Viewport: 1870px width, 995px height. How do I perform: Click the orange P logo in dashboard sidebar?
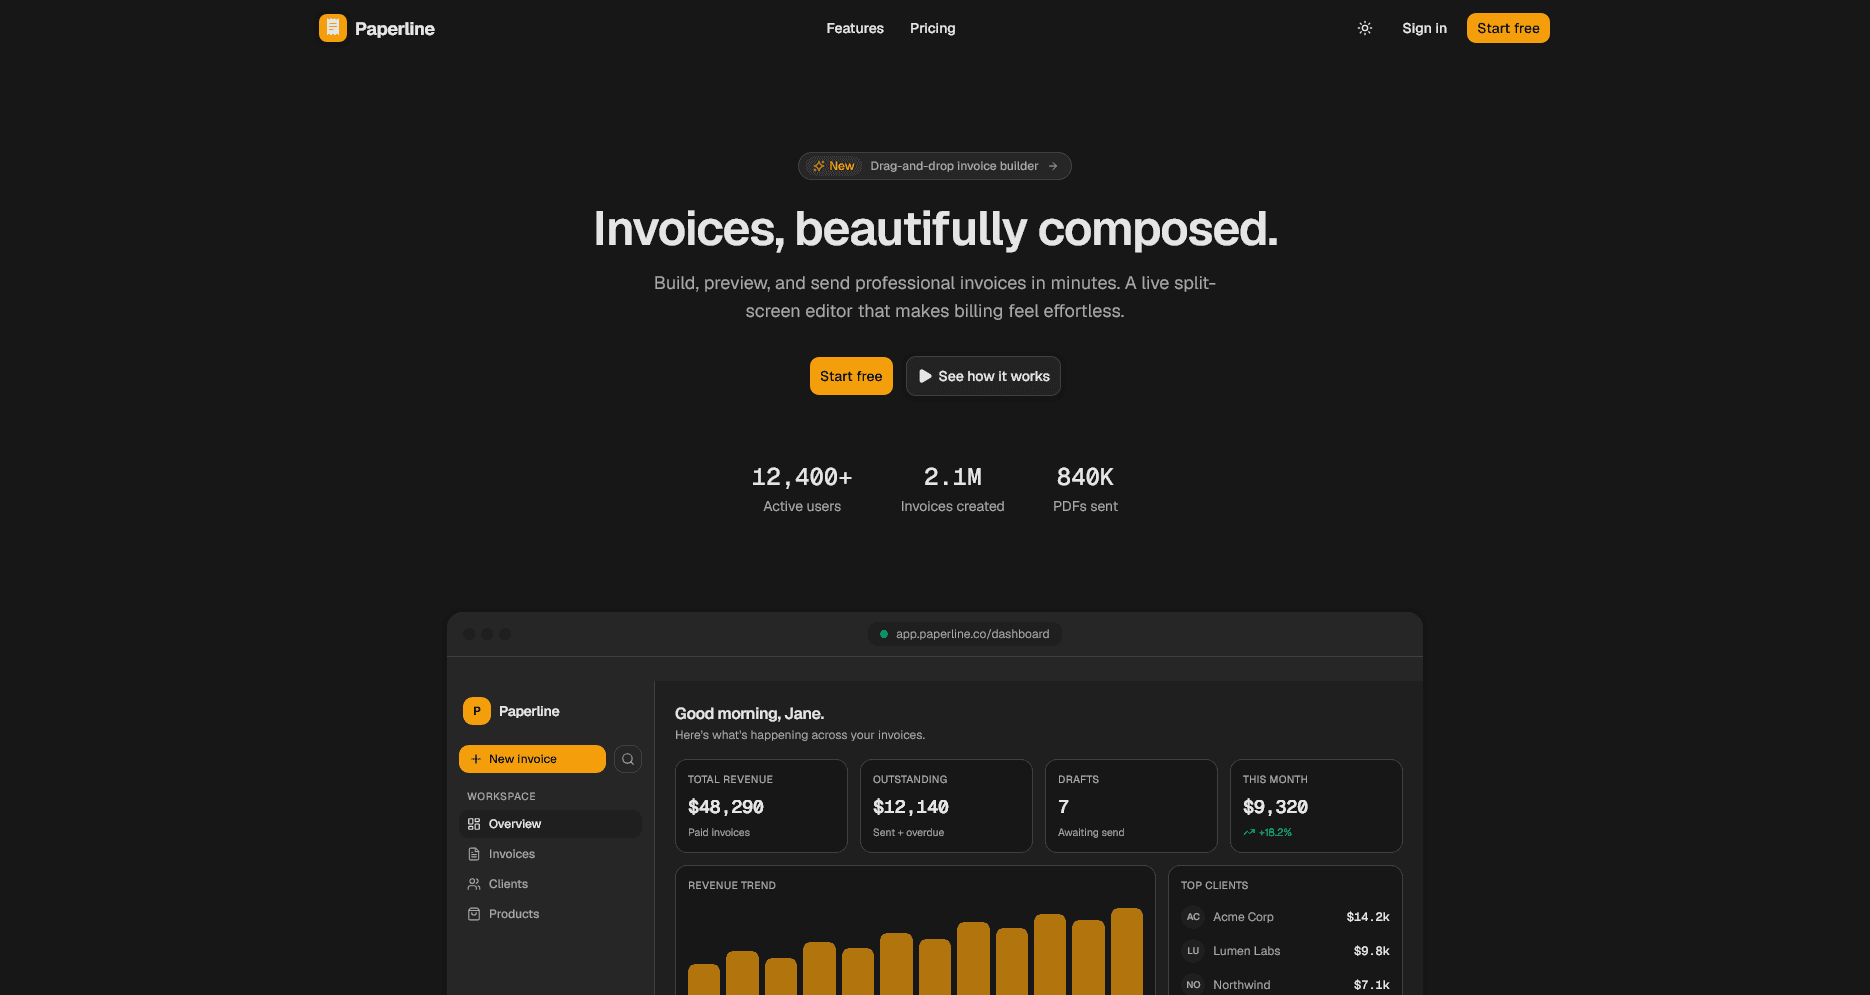(x=477, y=711)
